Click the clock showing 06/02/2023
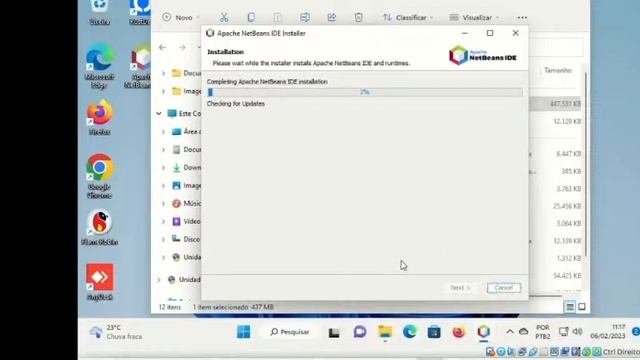640x360 pixels. click(x=608, y=331)
